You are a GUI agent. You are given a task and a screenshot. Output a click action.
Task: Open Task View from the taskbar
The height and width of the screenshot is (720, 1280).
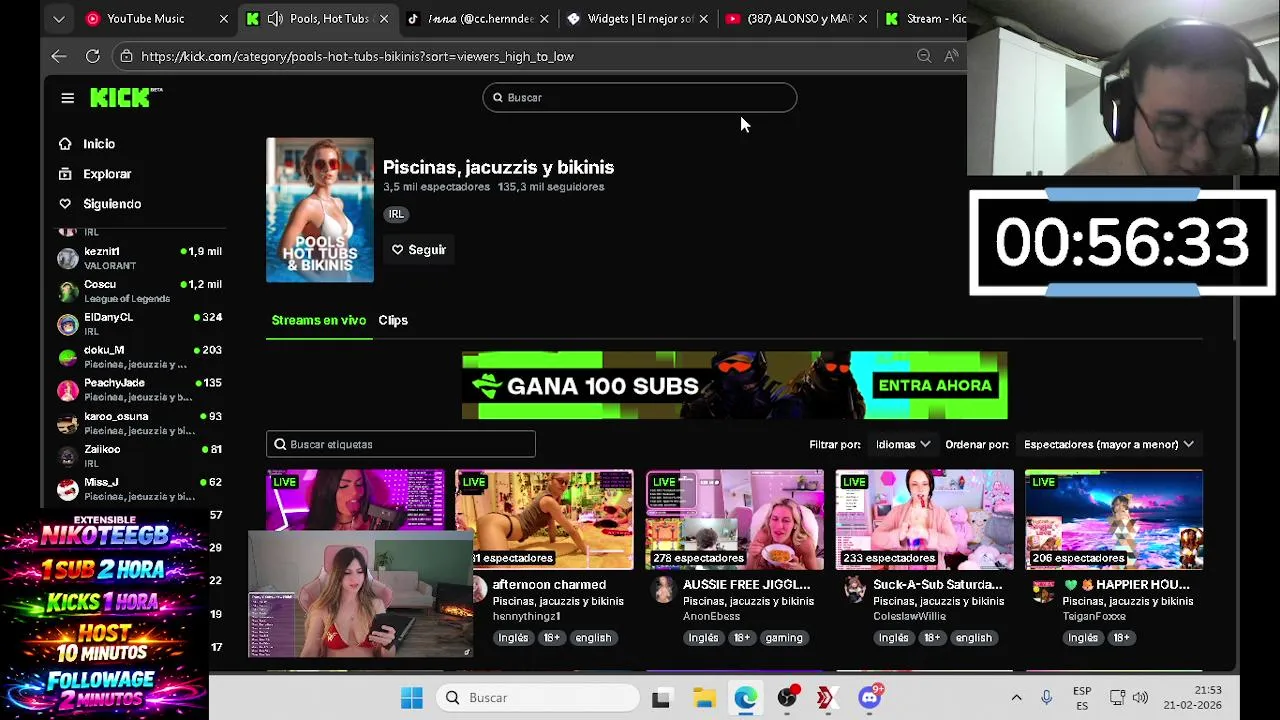point(661,698)
